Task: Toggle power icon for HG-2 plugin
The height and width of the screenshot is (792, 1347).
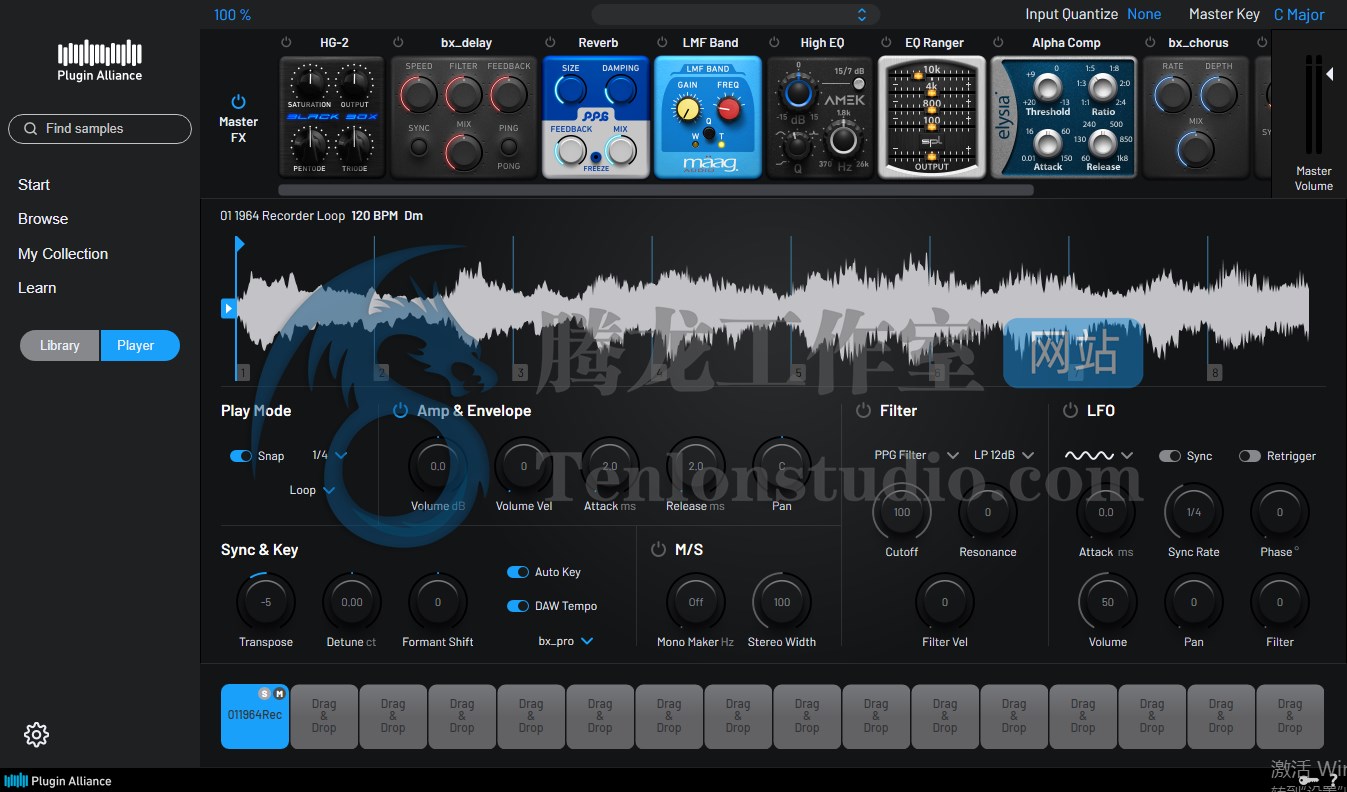Action: click(286, 42)
